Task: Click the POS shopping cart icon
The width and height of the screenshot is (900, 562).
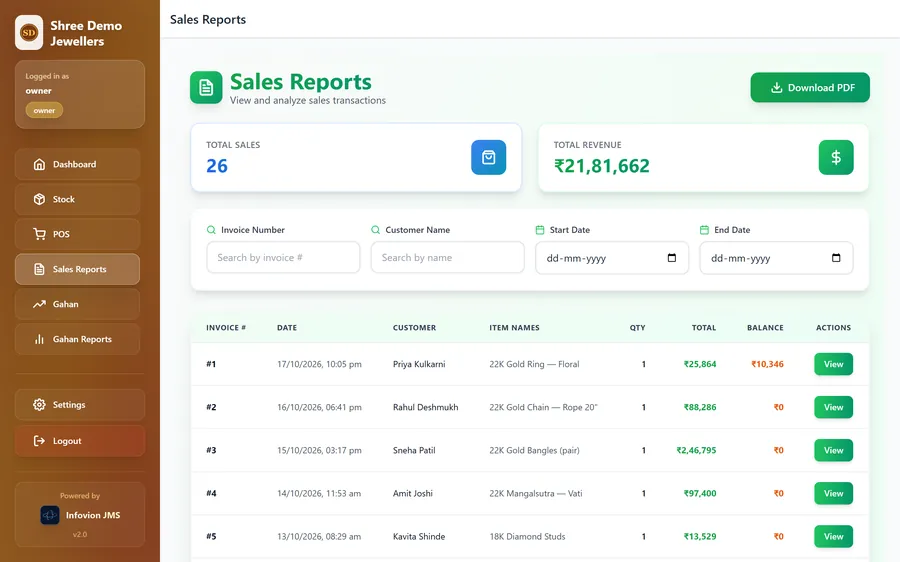Action: [x=39, y=234]
